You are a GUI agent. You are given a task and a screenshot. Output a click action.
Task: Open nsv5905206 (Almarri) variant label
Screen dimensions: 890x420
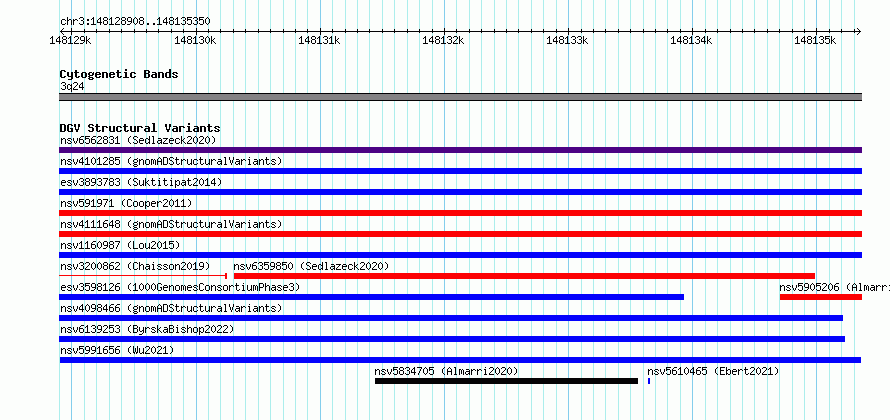834,287
